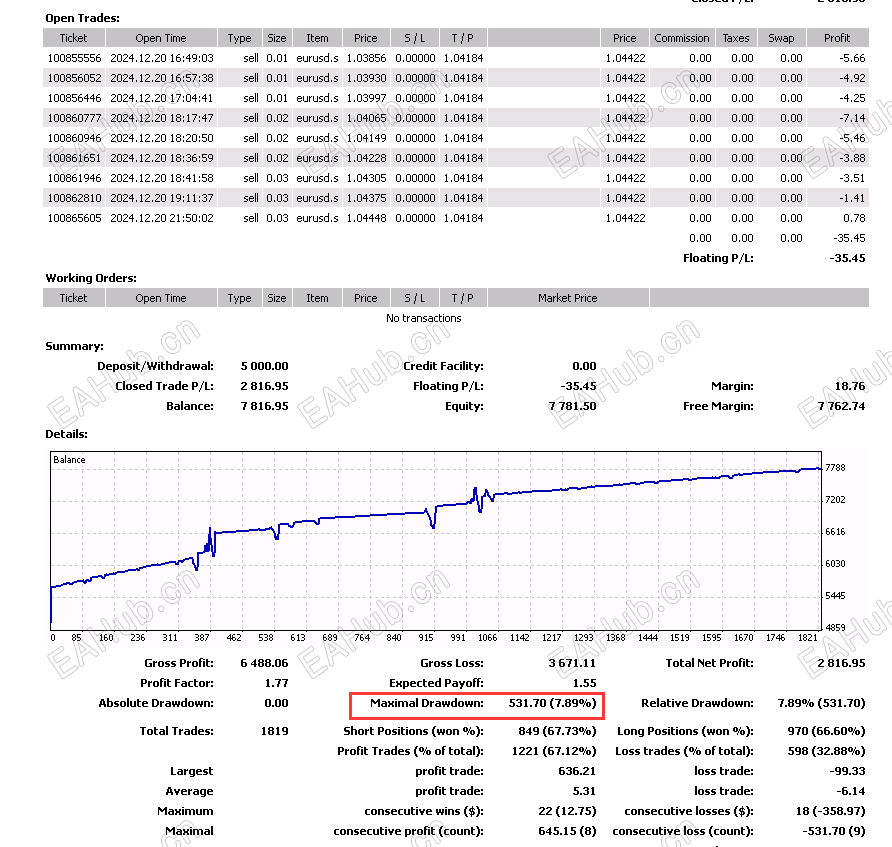The image size is (892, 847).
Task: Click ticket number 100856446
Action: pyautogui.click(x=74, y=98)
